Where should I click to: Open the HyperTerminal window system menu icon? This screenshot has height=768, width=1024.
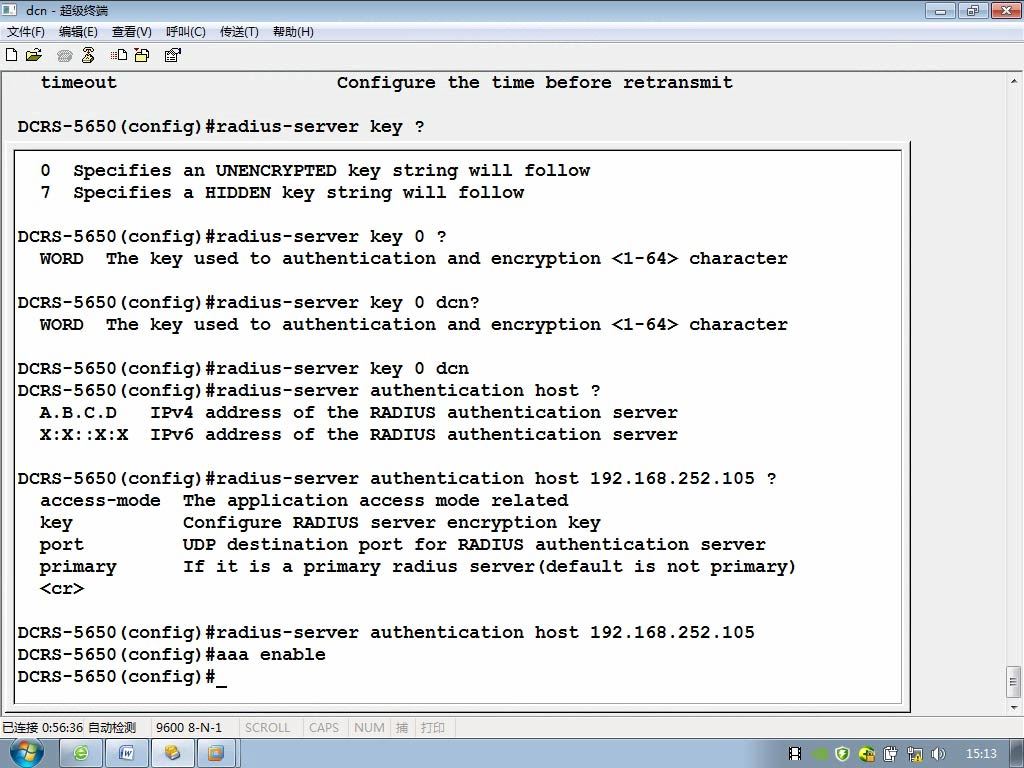pos(10,9)
